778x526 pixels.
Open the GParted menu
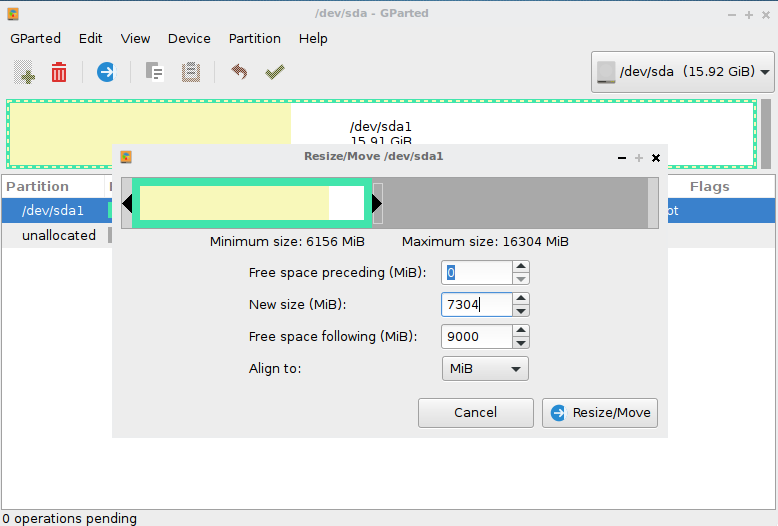[36, 39]
